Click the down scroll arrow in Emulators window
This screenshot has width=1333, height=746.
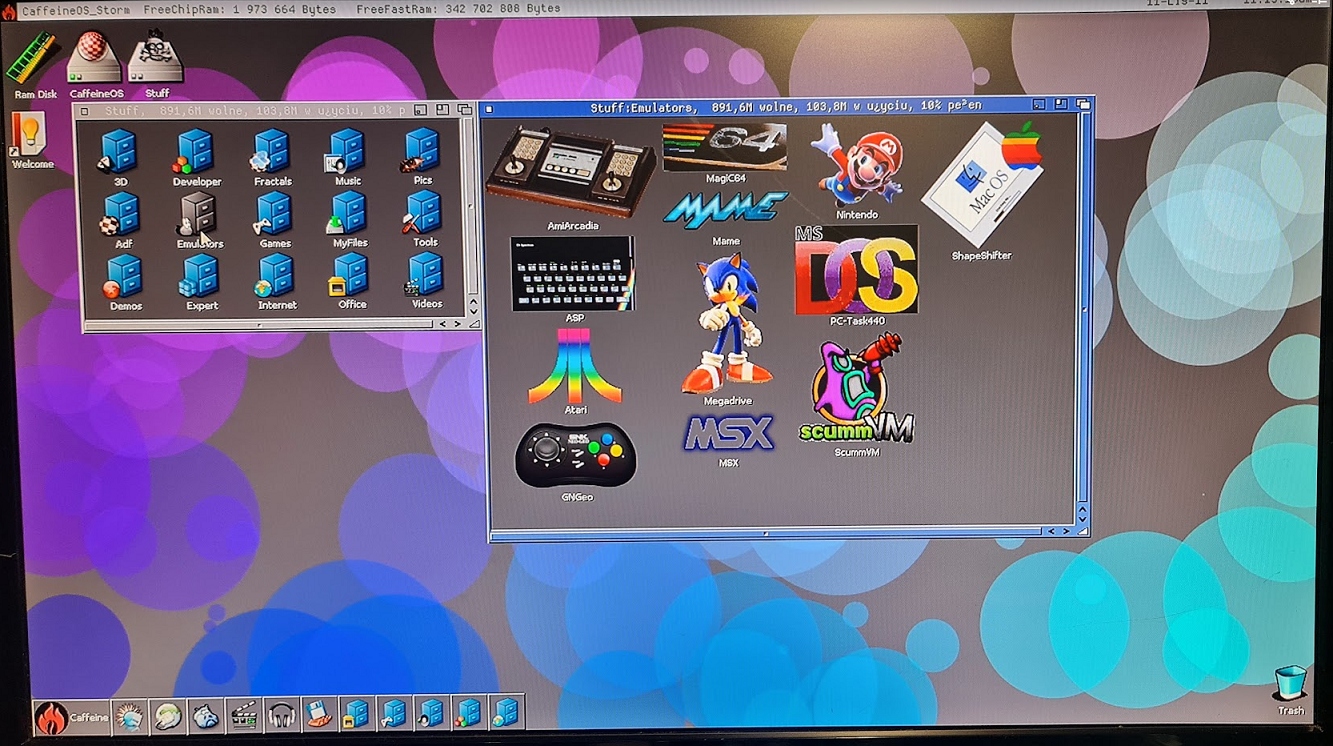[x=1082, y=520]
